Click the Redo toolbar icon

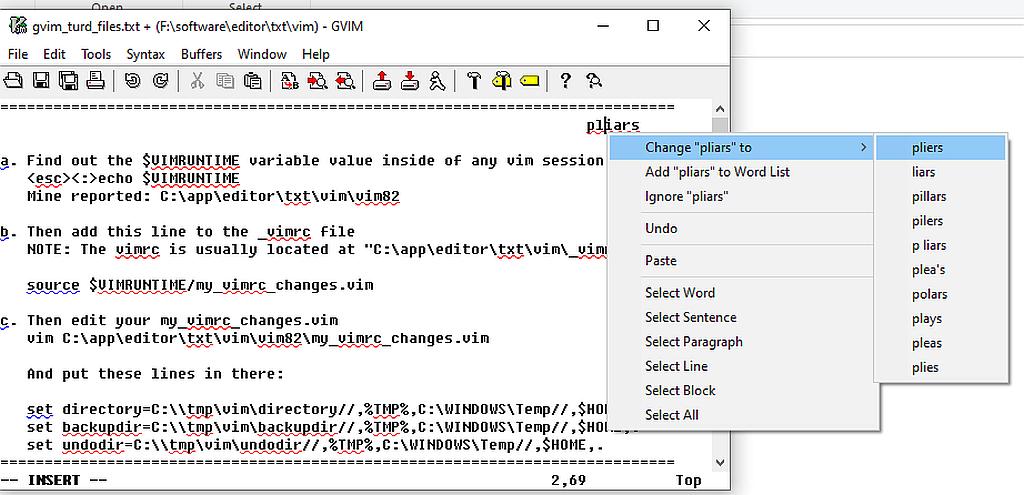[160, 81]
